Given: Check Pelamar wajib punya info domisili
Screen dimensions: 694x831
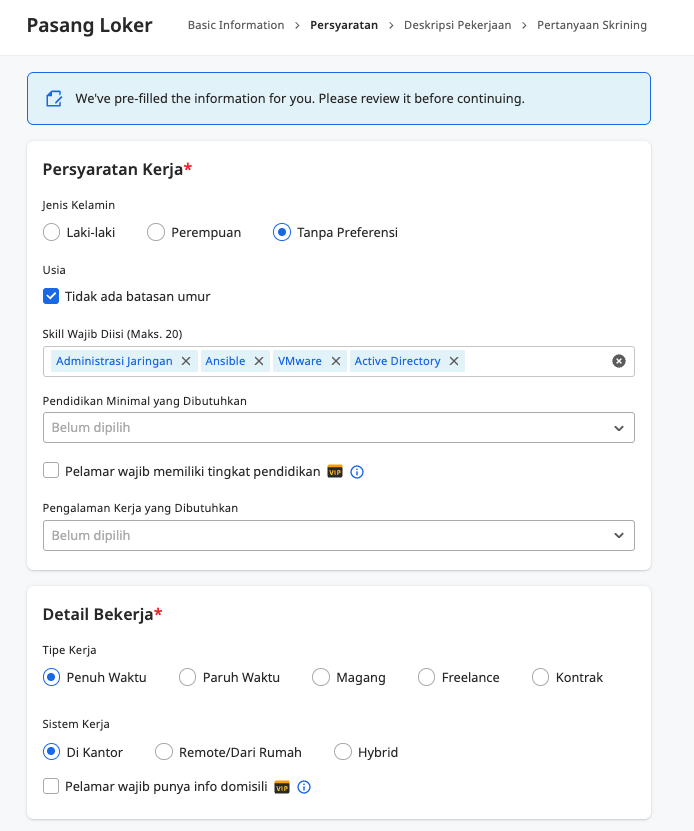Looking at the screenshot, I should [51, 786].
